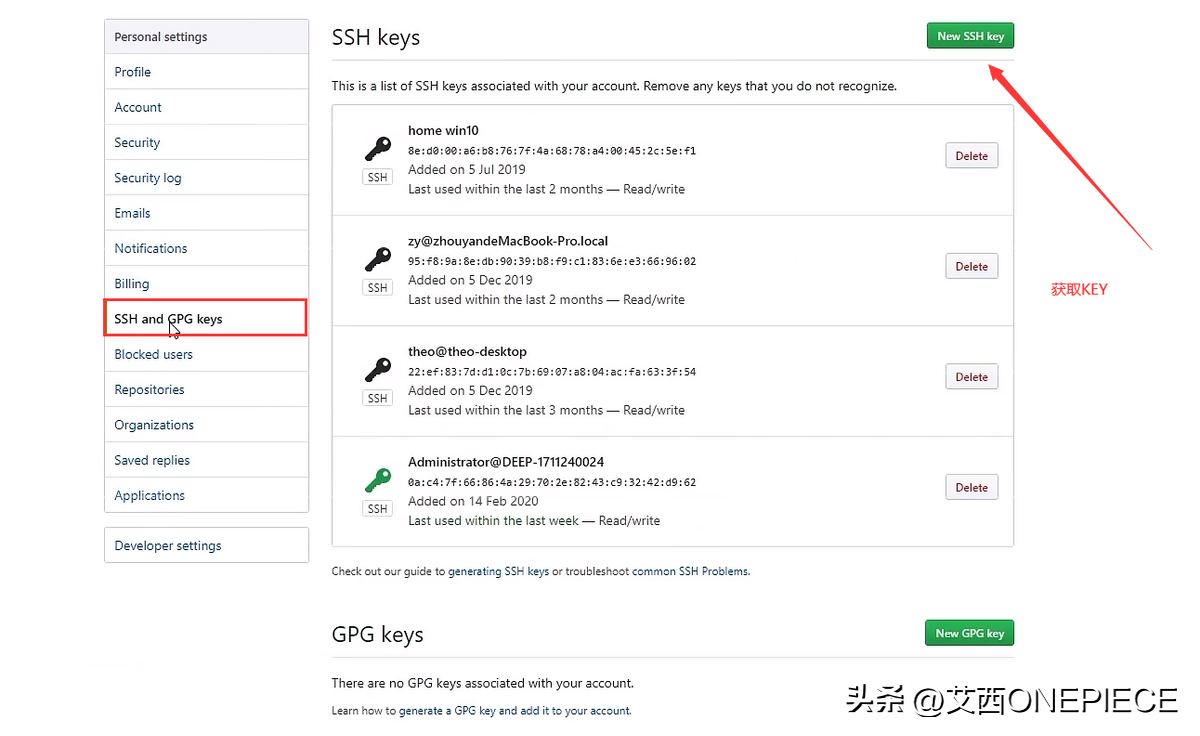The height and width of the screenshot is (736, 1200).
Task: Click the SSH badge under the green key
Action: pos(377,509)
